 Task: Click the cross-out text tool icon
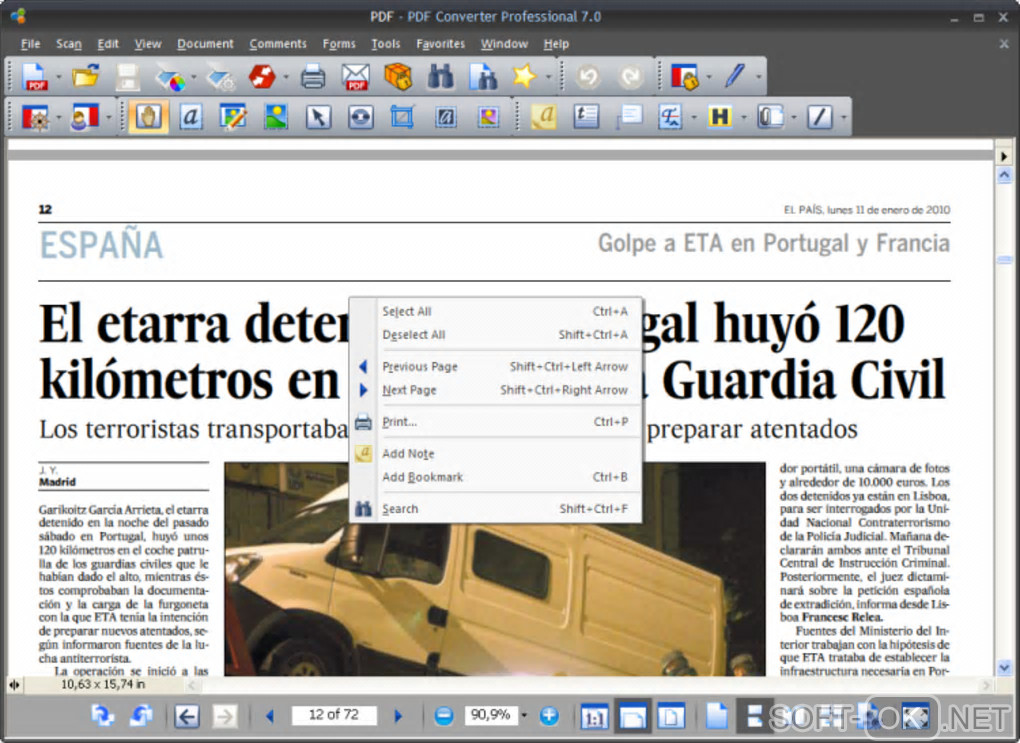670,117
